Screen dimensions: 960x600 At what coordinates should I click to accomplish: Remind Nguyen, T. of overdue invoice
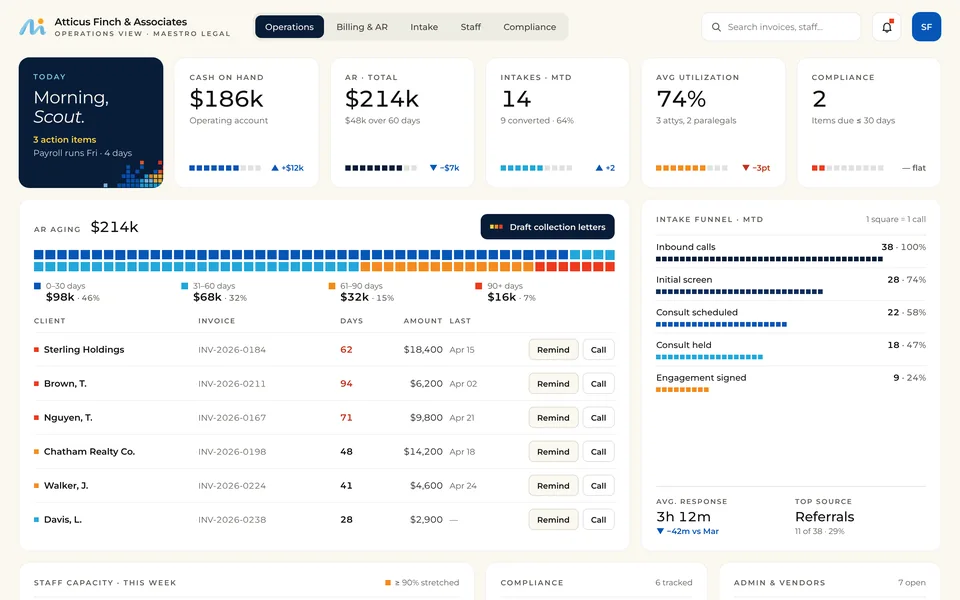553,418
